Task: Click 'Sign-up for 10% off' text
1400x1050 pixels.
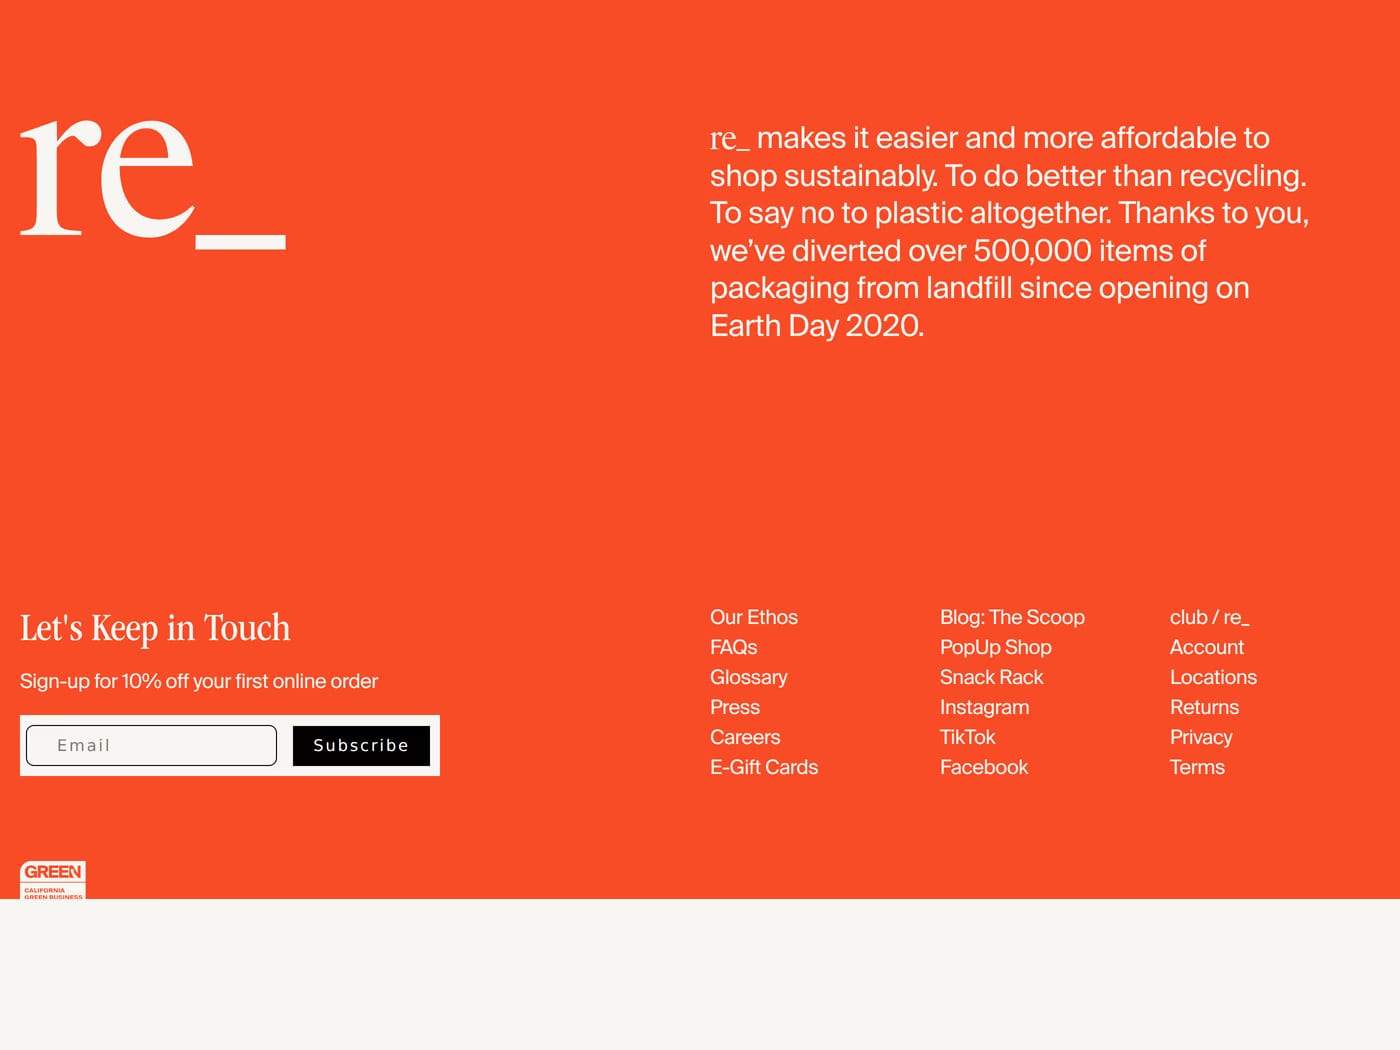Action: tap(199, 681)
